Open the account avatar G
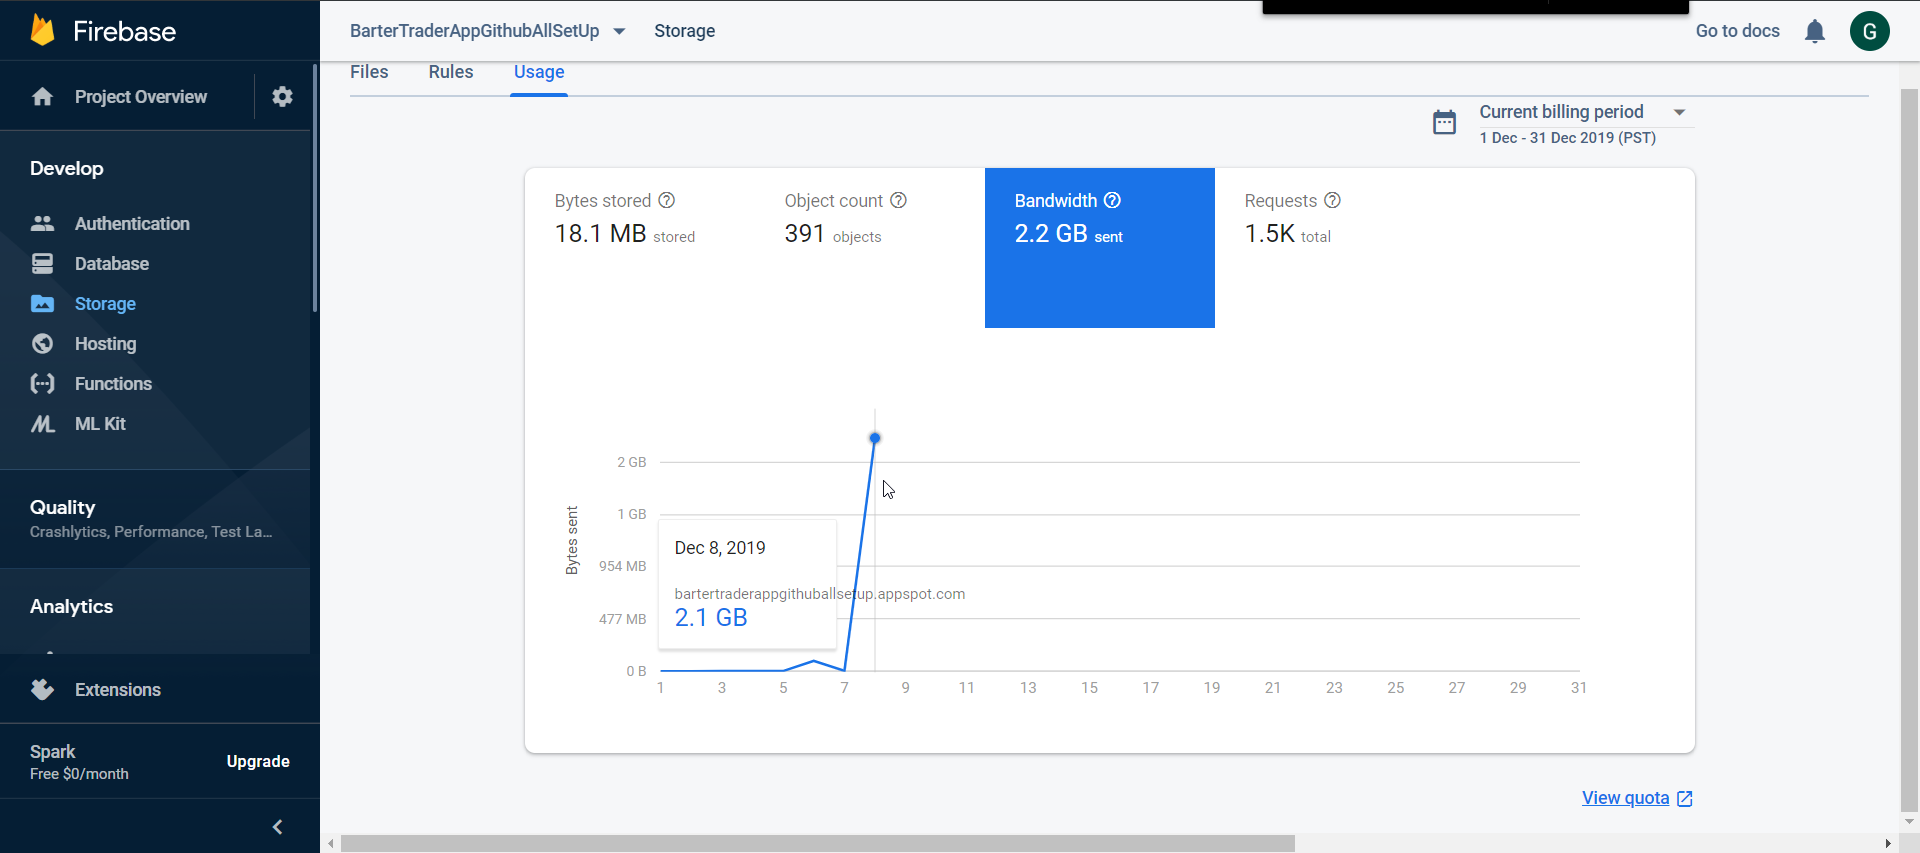The width and height of the screenshot is (1920, 853). pyautogui.click(x=1869, y=31)
